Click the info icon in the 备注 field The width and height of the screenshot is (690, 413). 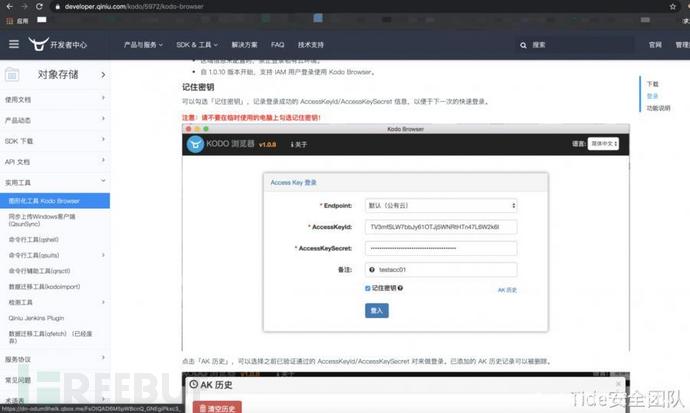(x=372, y=270)
